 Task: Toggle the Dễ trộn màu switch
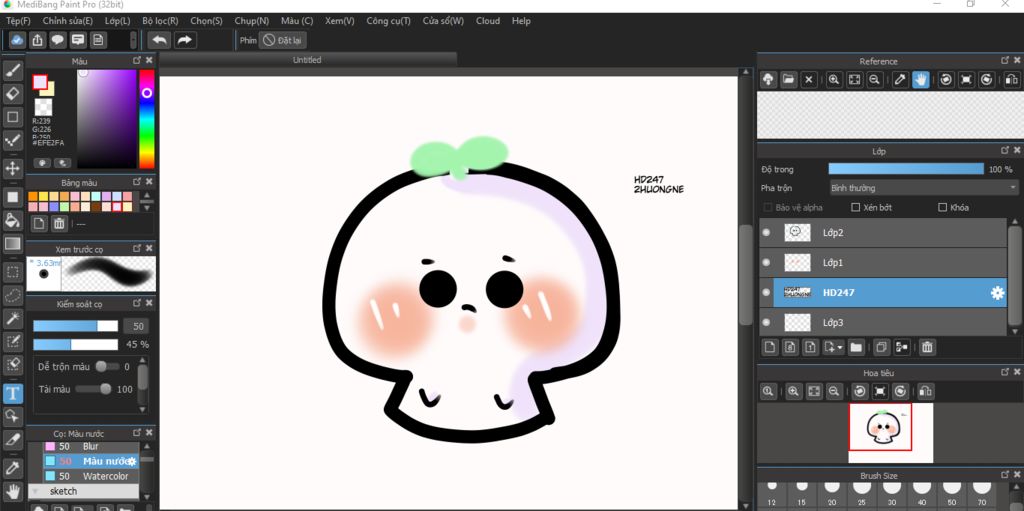pos(106,367)
